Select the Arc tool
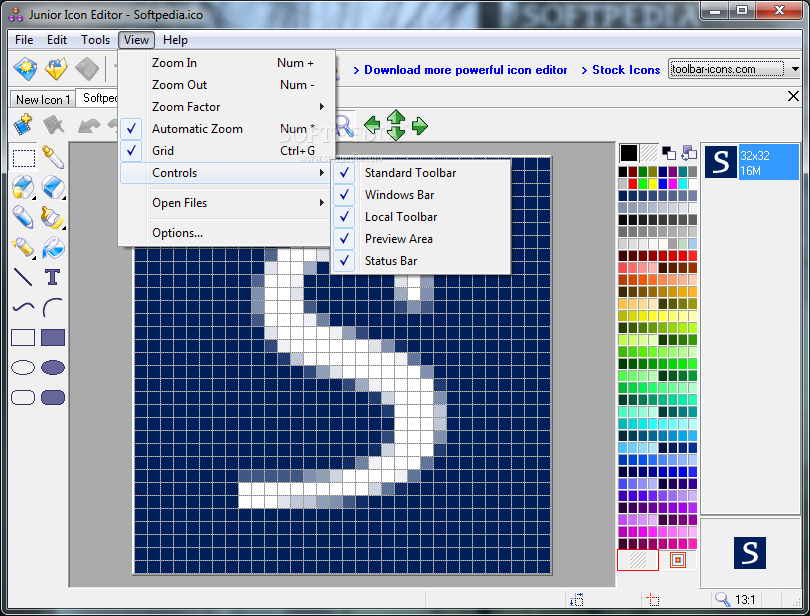The width and height of the screenshot is (810, 616). click(53, 307)
